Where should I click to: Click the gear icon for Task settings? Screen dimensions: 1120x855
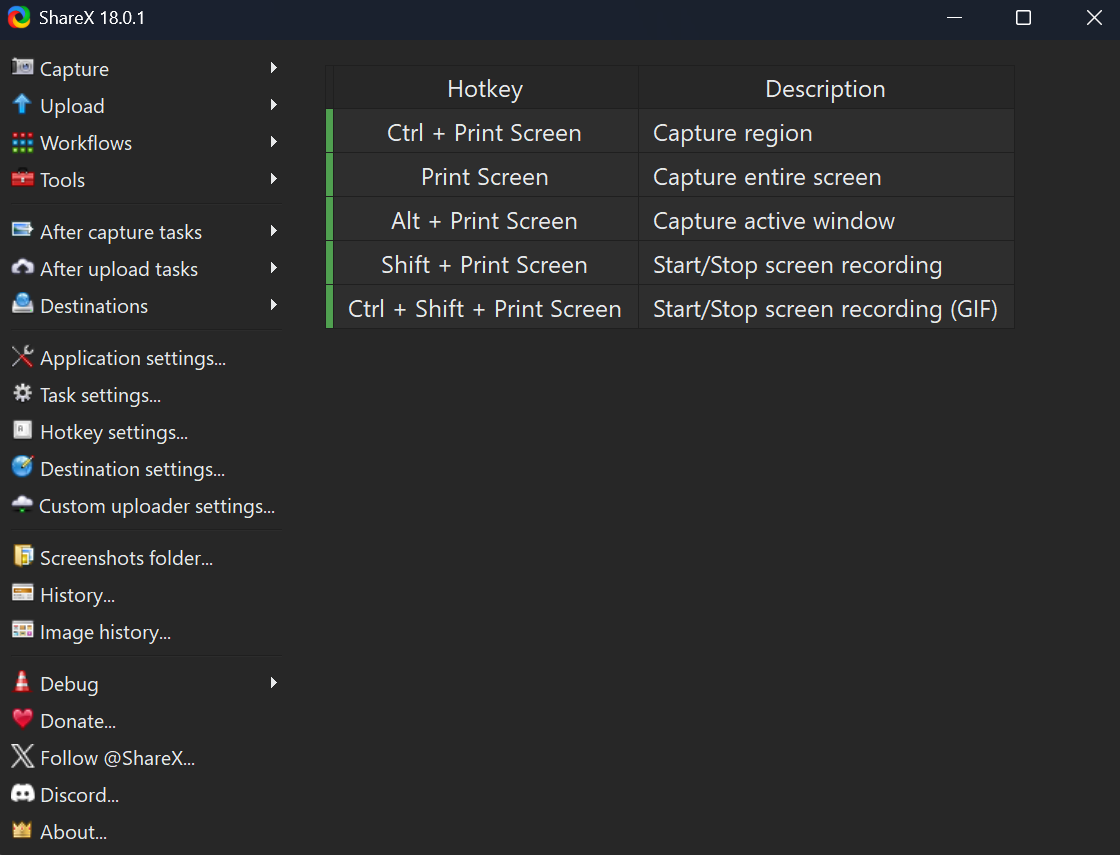tap(22, 394)
